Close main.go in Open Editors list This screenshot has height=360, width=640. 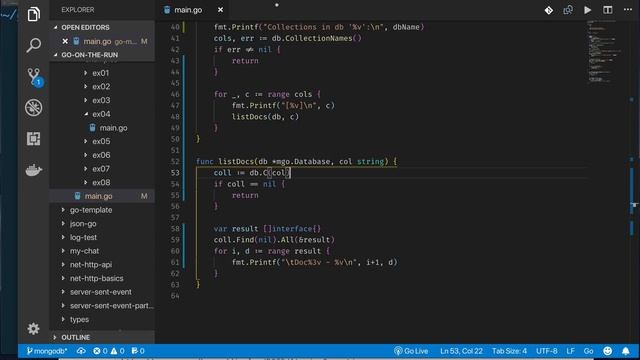pyautogui.click(x=65, y=41)
